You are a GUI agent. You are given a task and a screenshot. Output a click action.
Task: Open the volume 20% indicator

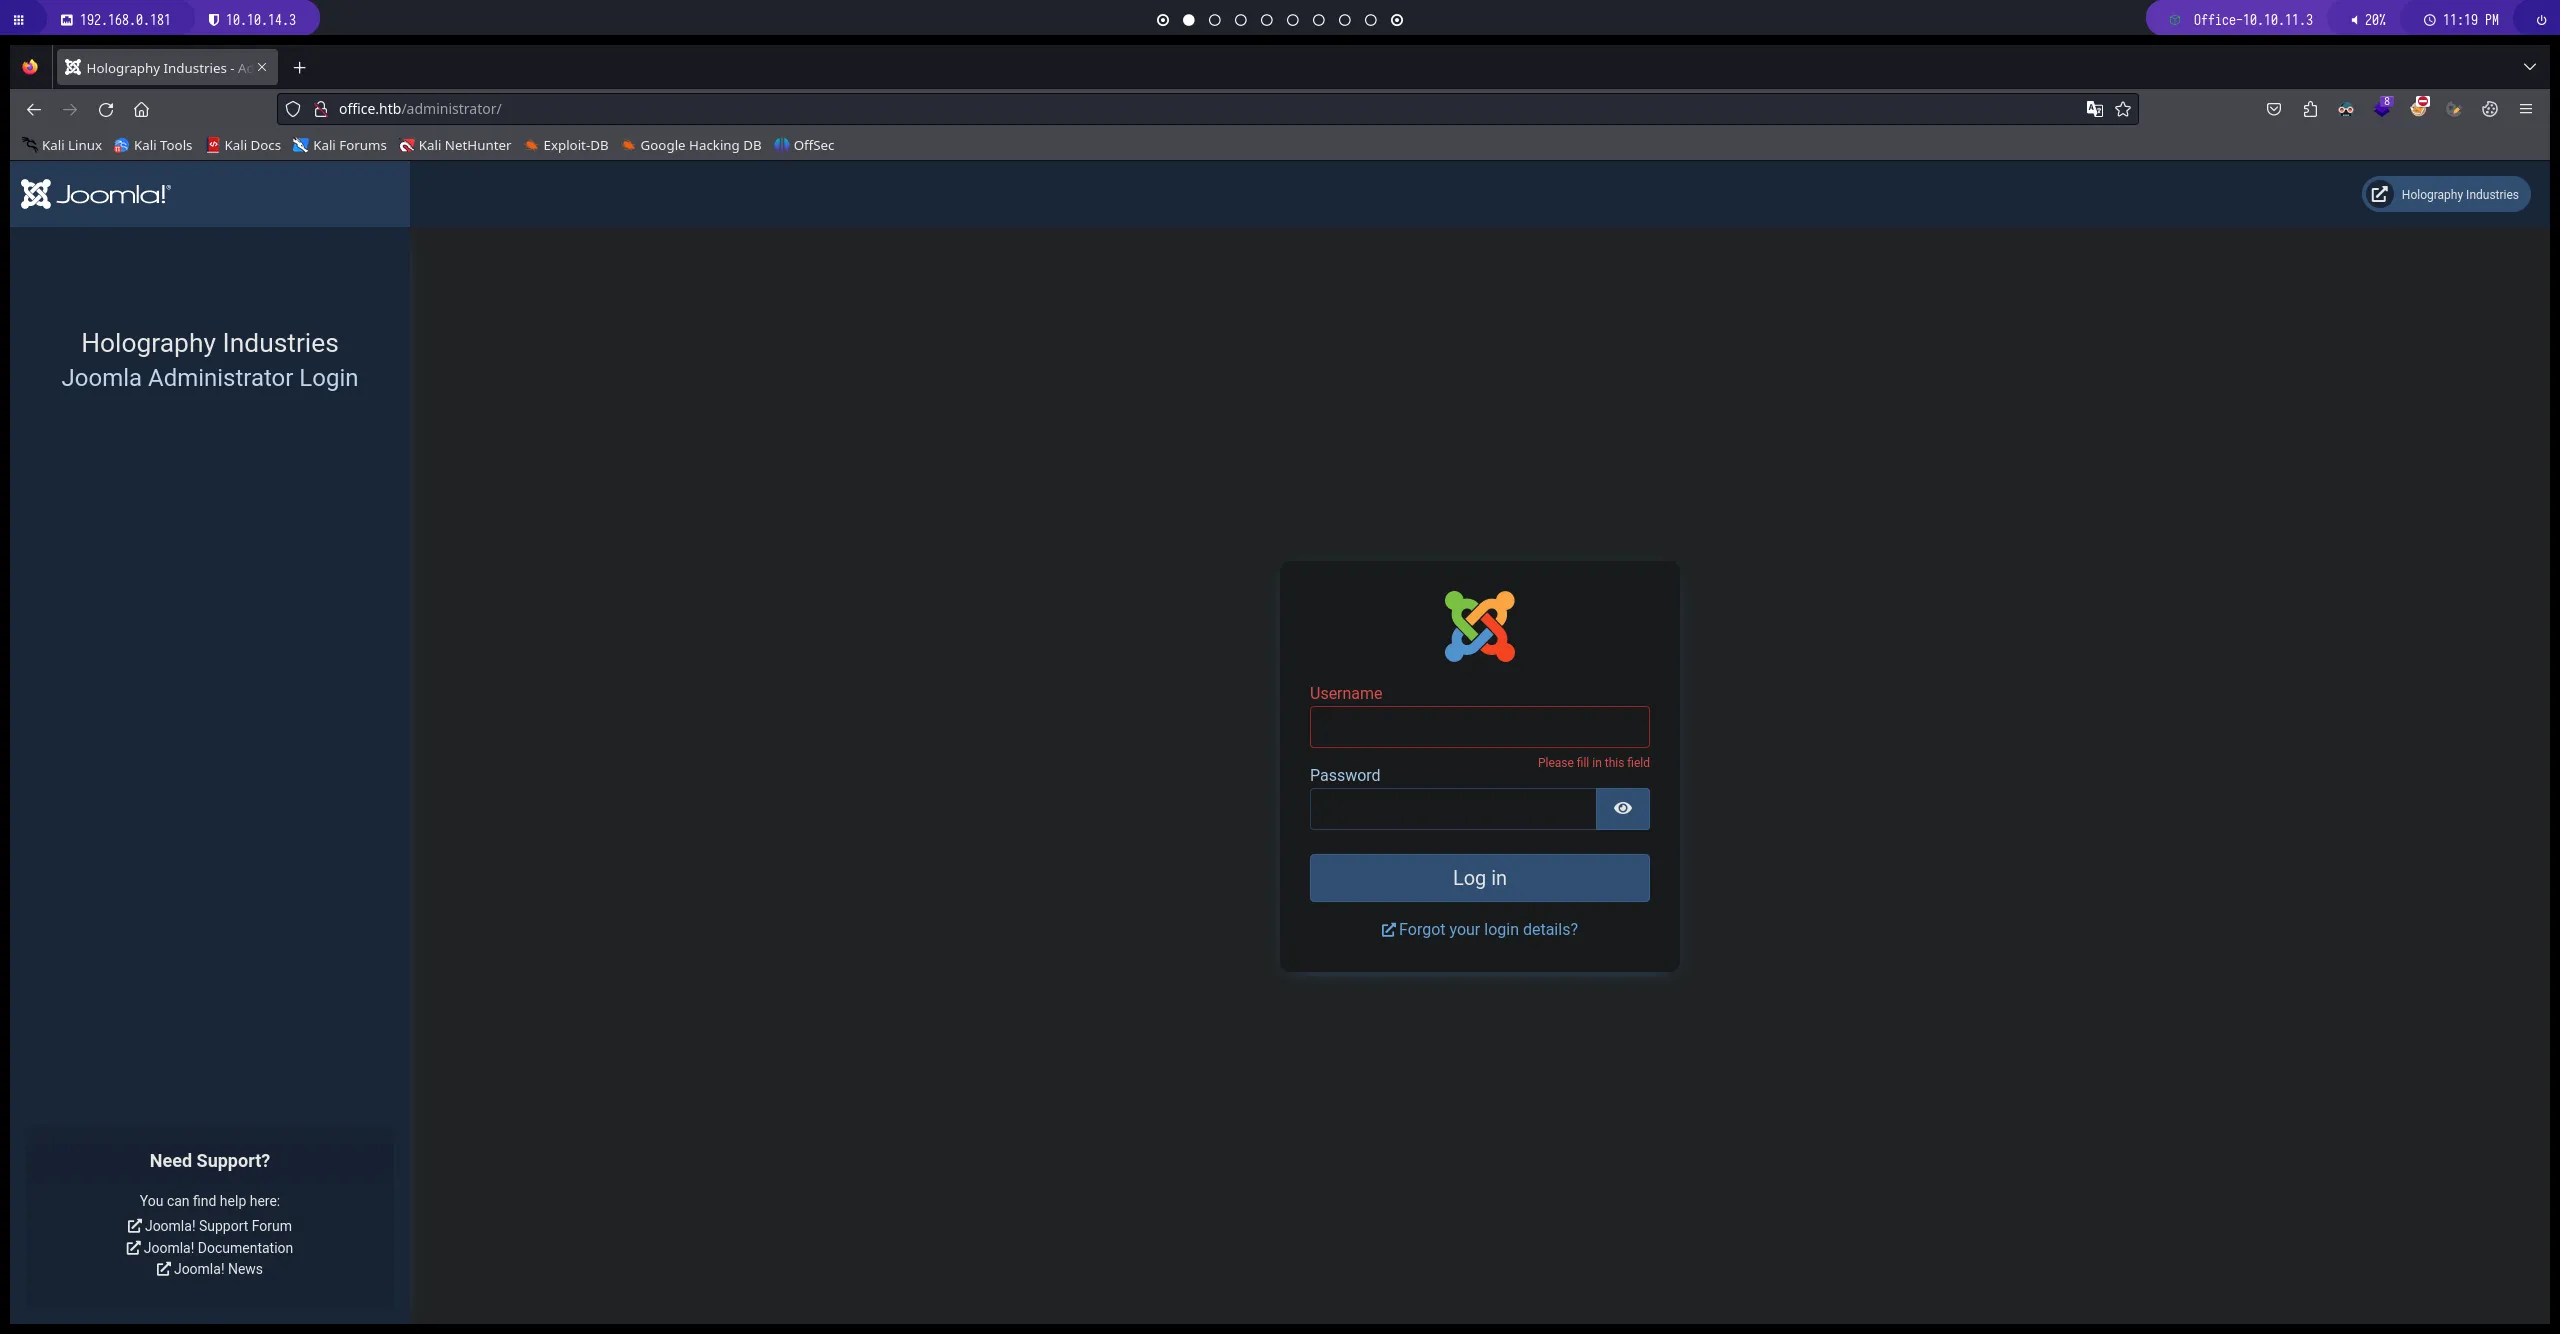tap(2368, 19)
